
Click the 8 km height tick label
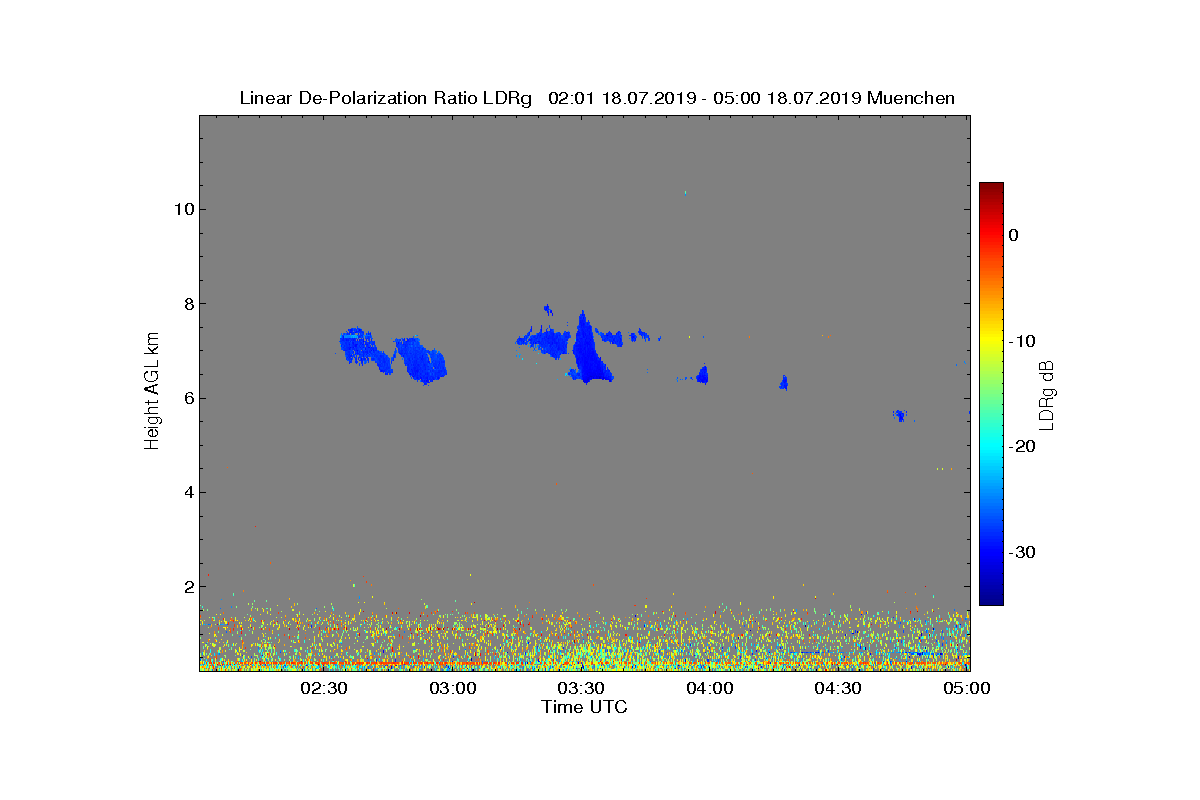pos(187,304)
